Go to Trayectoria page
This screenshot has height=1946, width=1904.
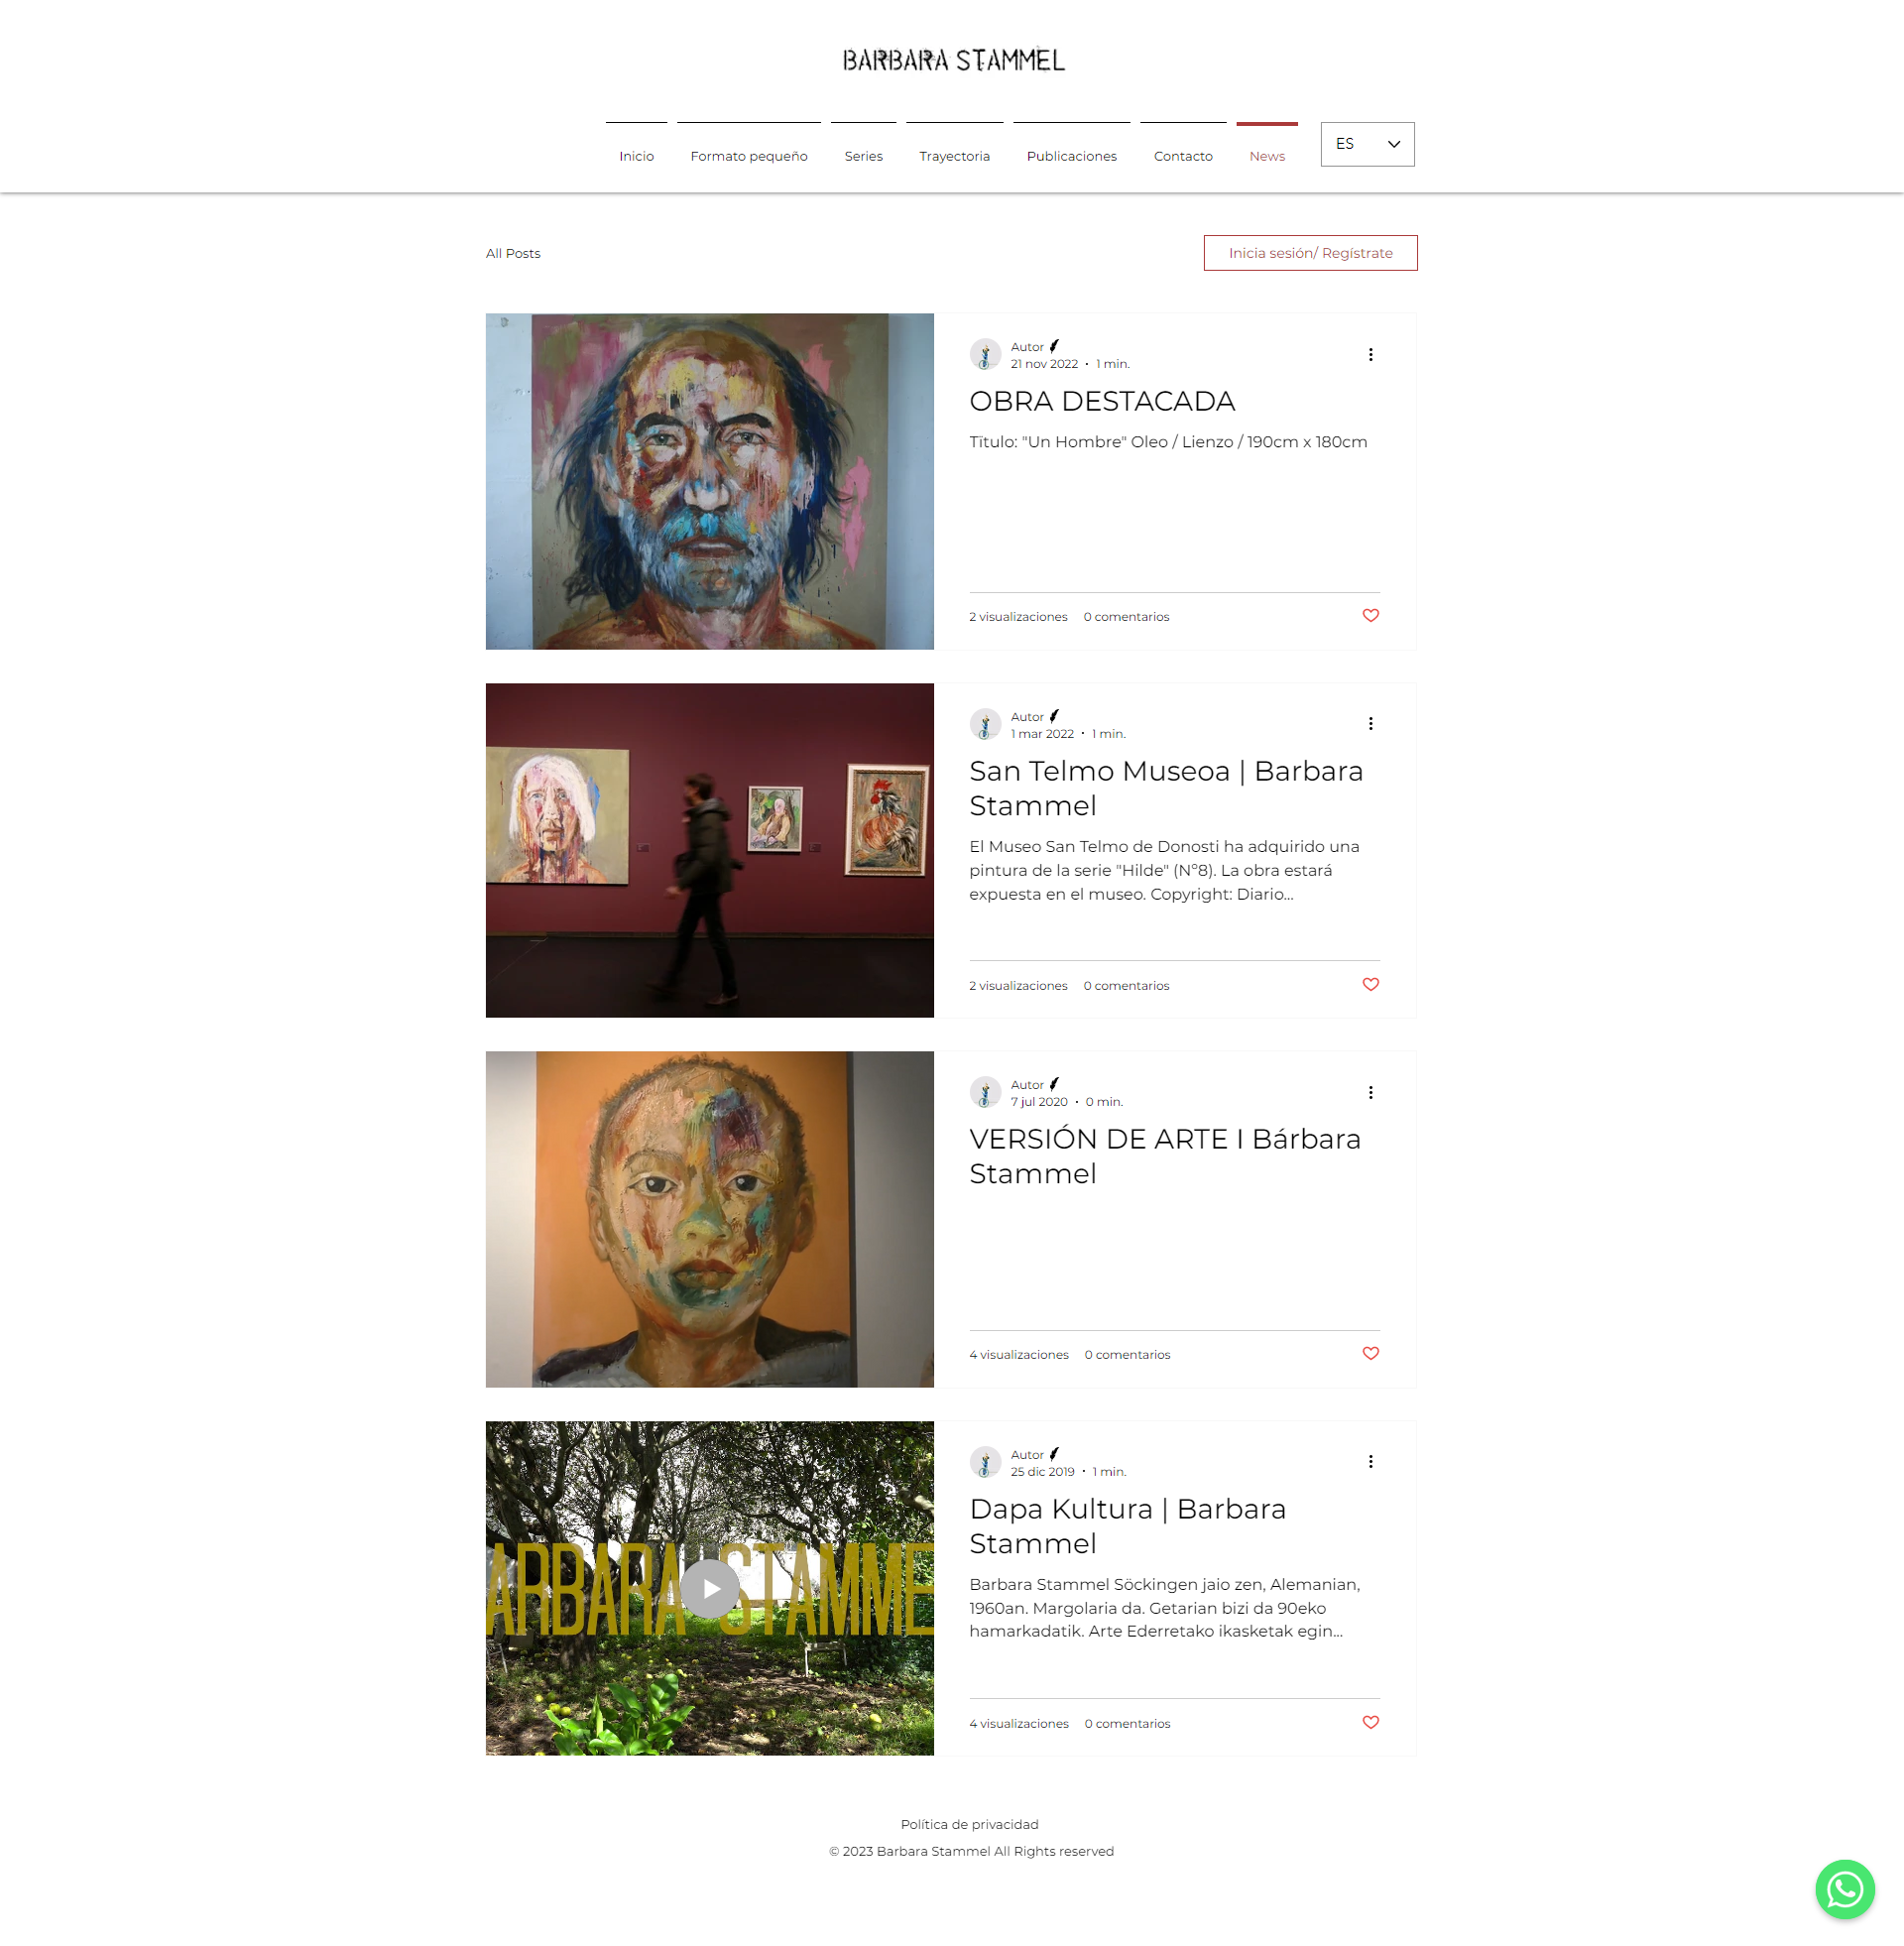point(954,155)
